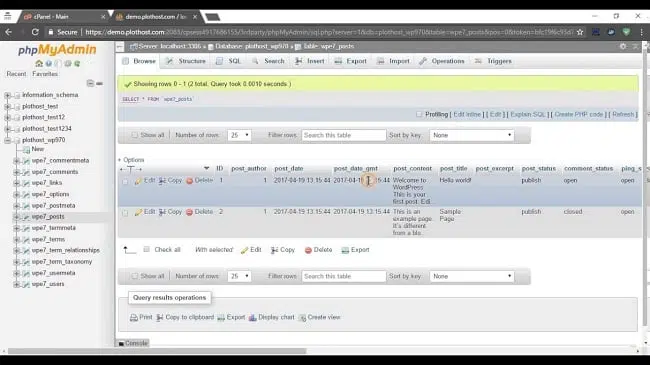Click the Print results icon
650x365 pixels.
[x=134, y=317]
